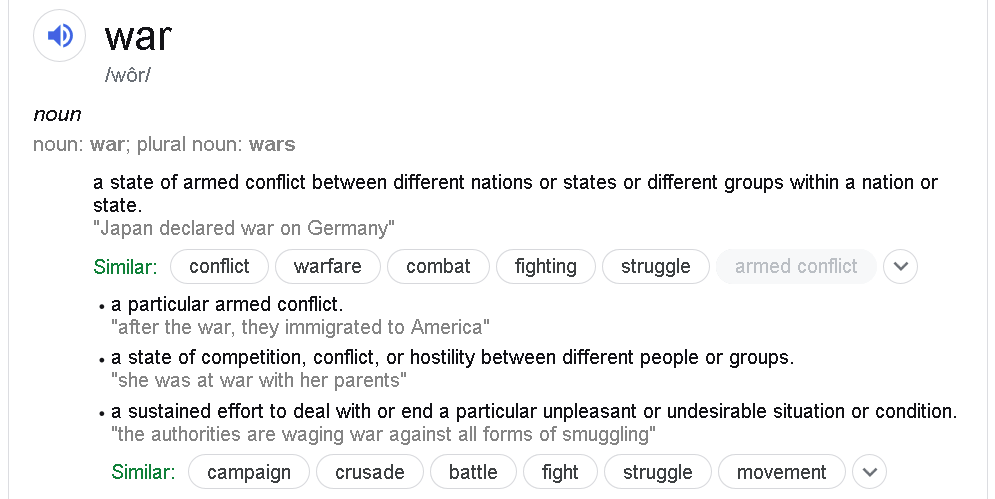
Task: Click the plural form wars
Action: click(272, 144)
